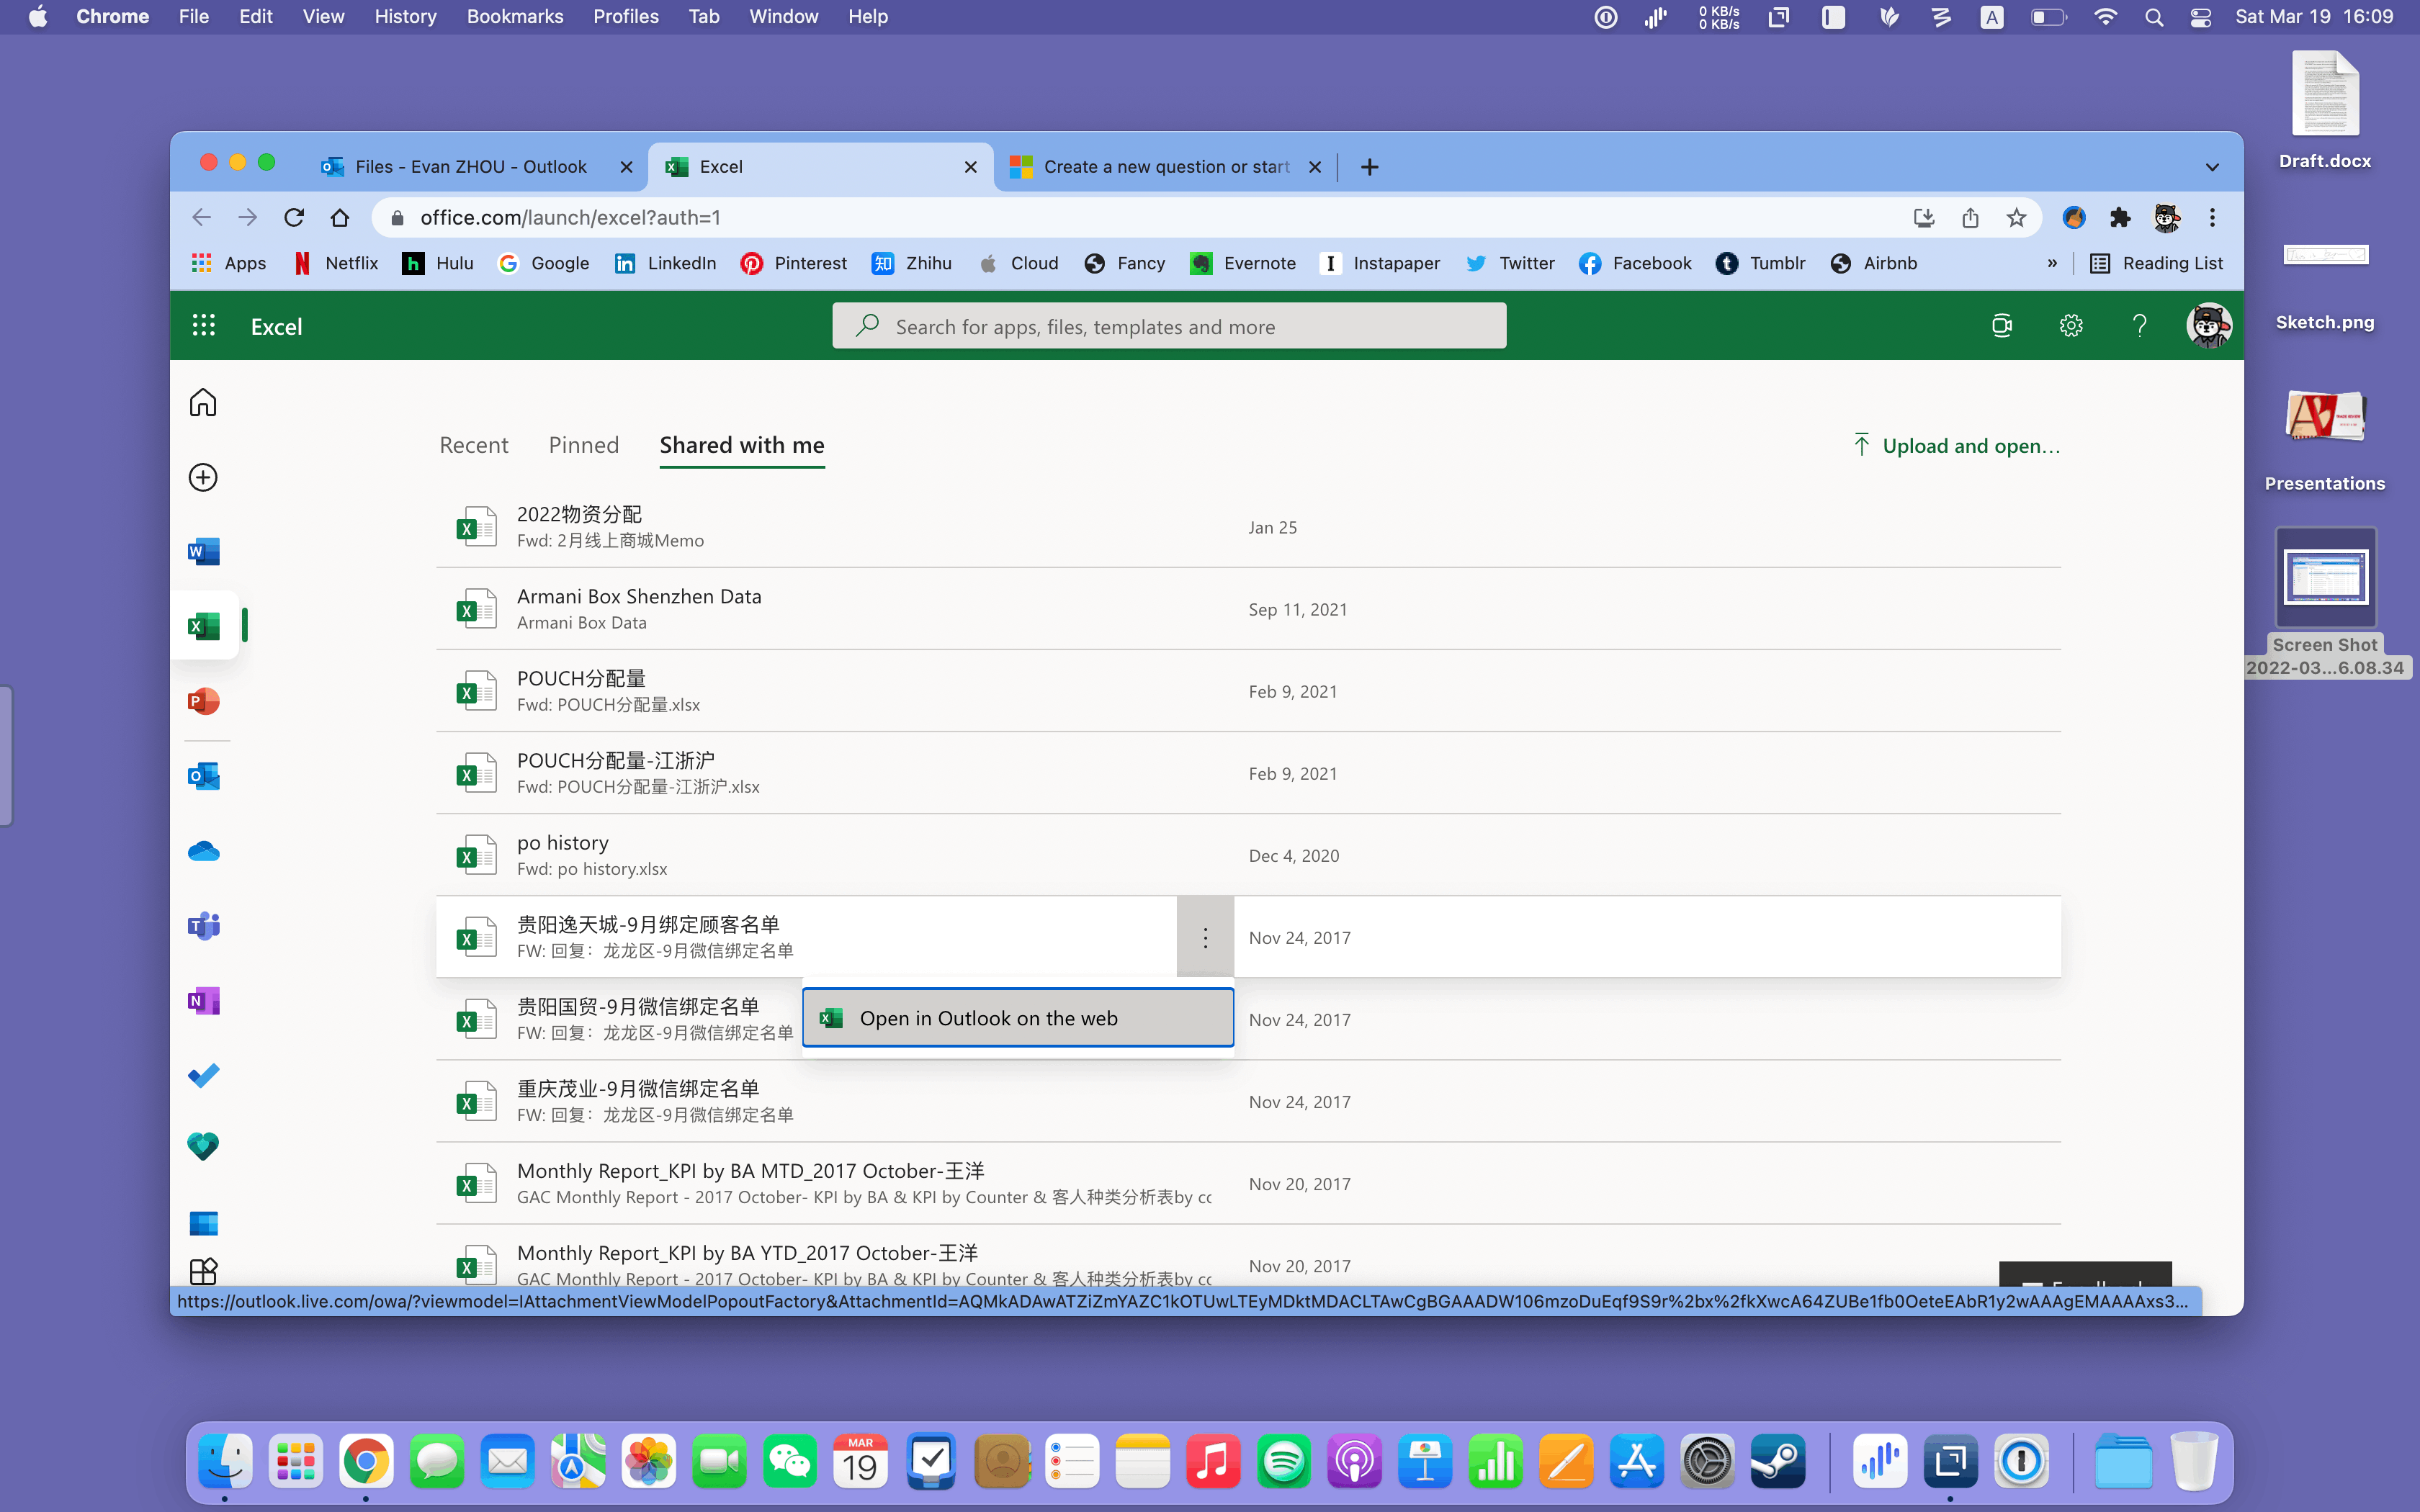Click Upload and open link

(x=1956, y=445)
